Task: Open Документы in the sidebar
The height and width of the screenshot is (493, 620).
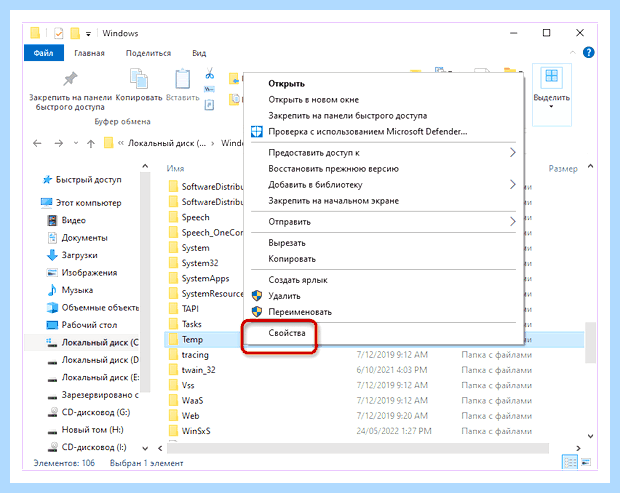Action: click(x=85, y=238)
